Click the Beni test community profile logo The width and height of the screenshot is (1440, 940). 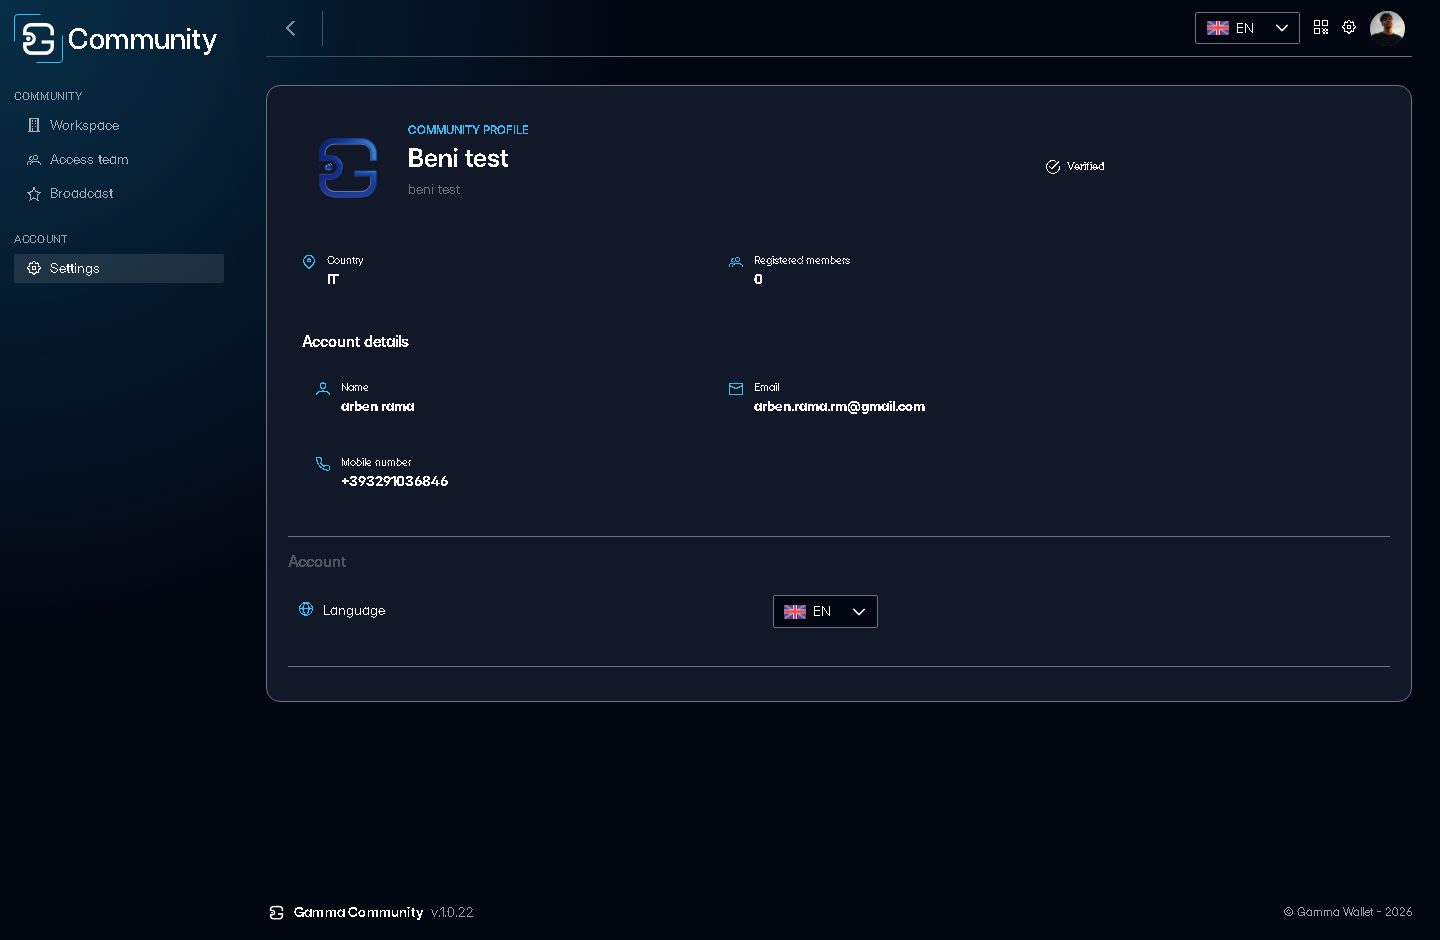click(348, 168)
